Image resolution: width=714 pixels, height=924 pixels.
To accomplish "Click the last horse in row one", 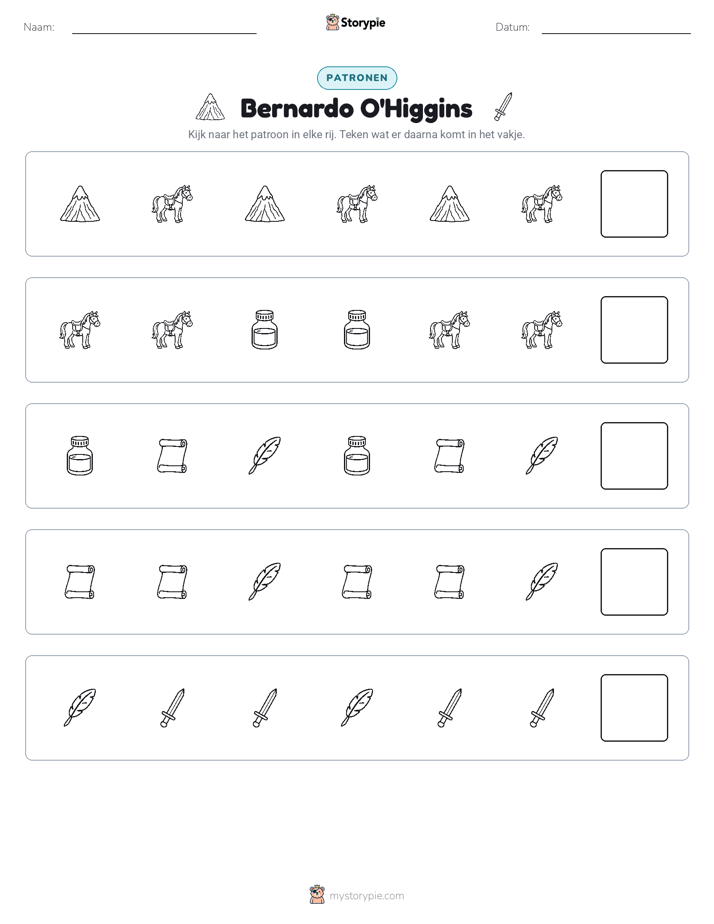I will click(x=541, y=204).
